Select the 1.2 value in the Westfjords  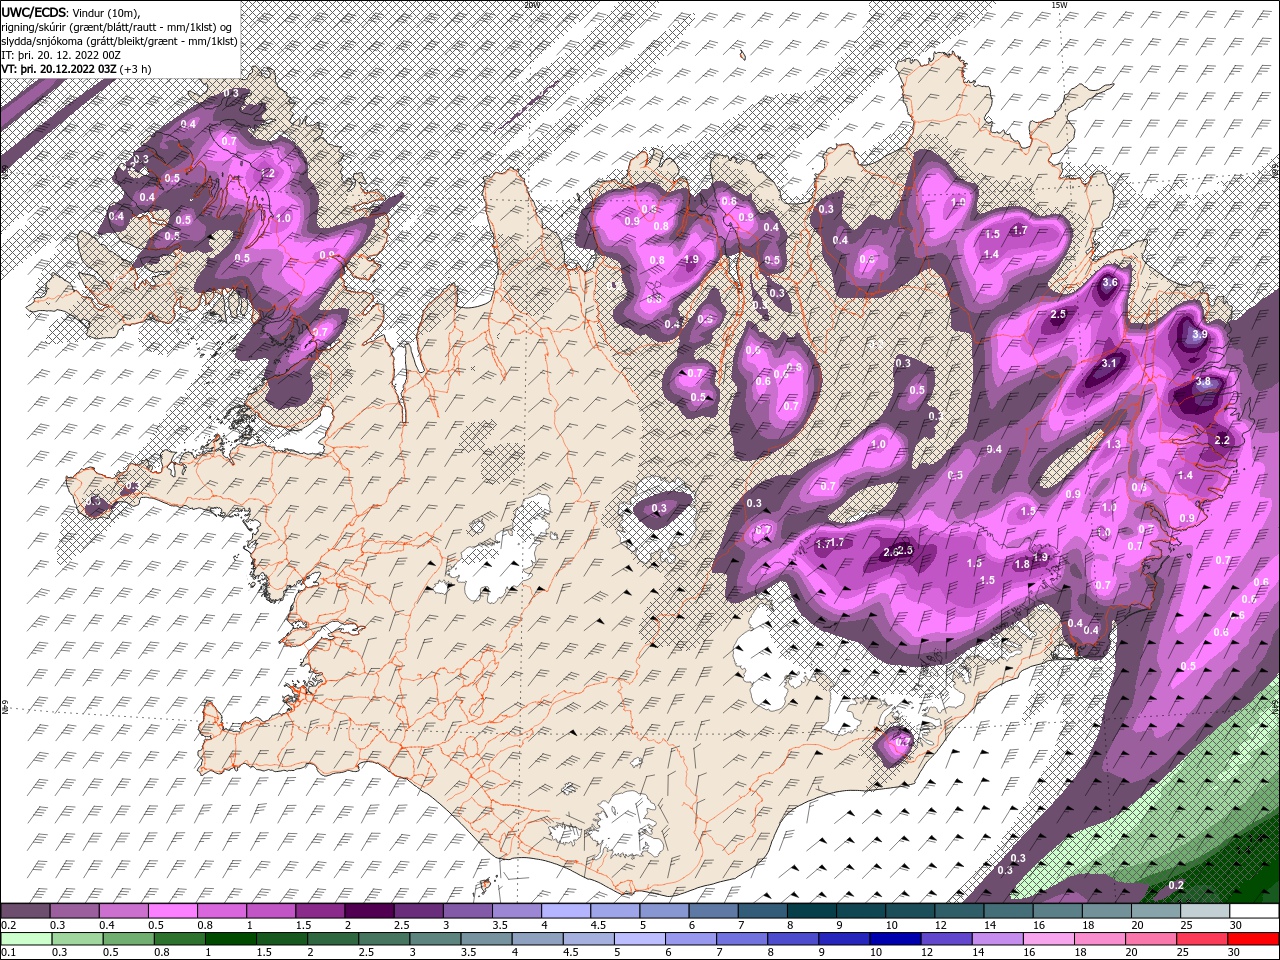point(267,173)
